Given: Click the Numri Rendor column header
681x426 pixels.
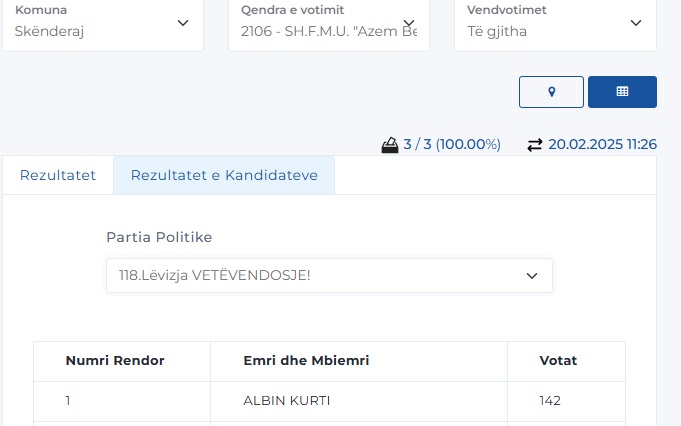Looking at the screenshot, I should [115, 361].
